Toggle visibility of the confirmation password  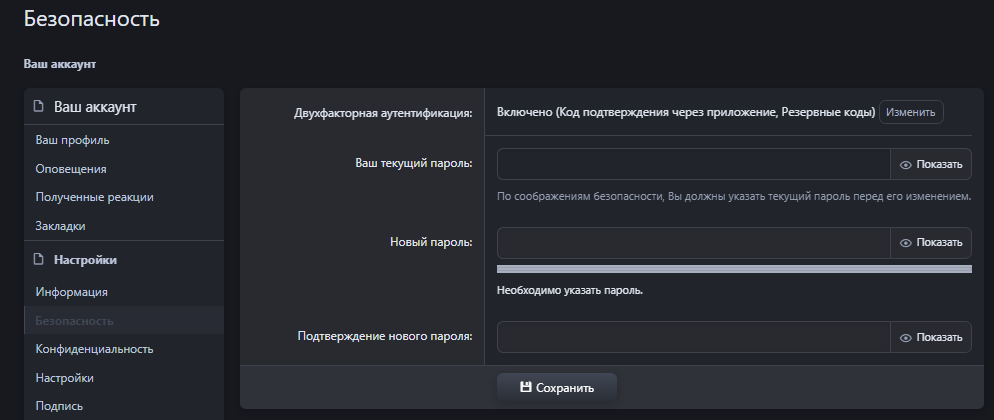[x=931, y=337]
